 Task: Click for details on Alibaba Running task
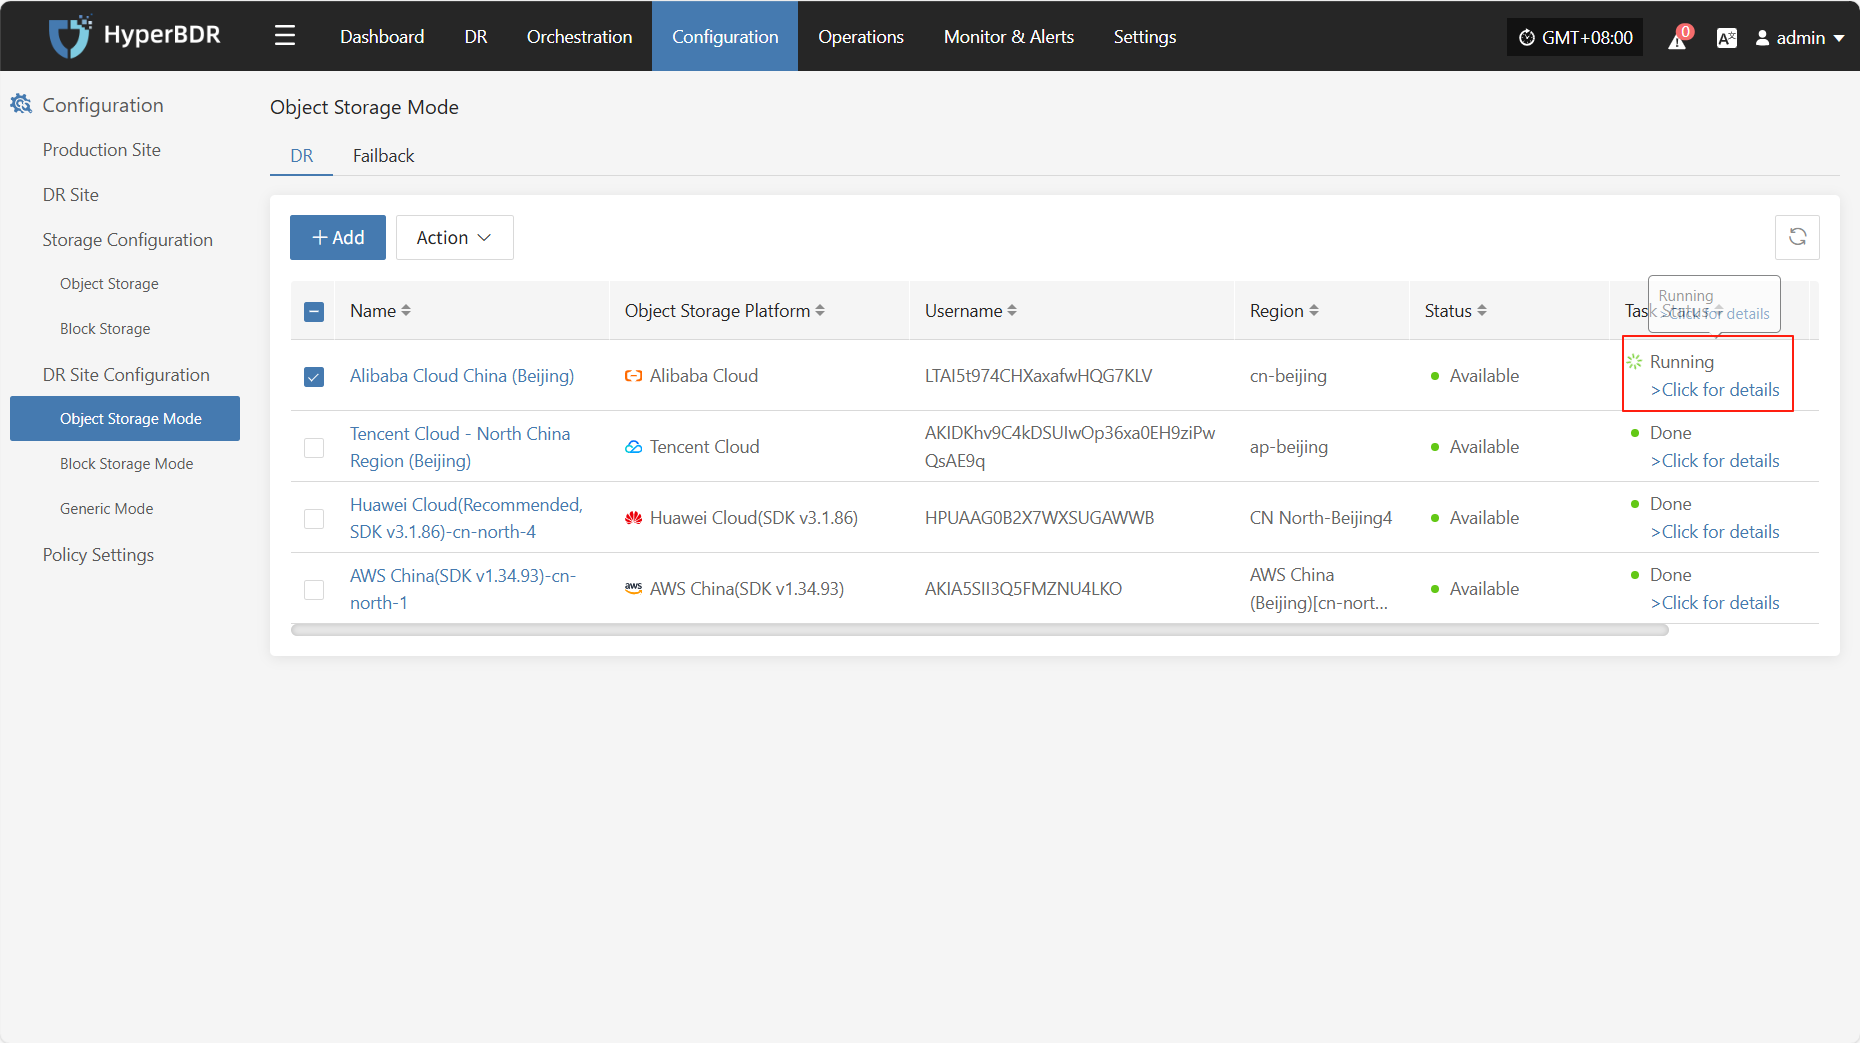(x=1715, y=390)
